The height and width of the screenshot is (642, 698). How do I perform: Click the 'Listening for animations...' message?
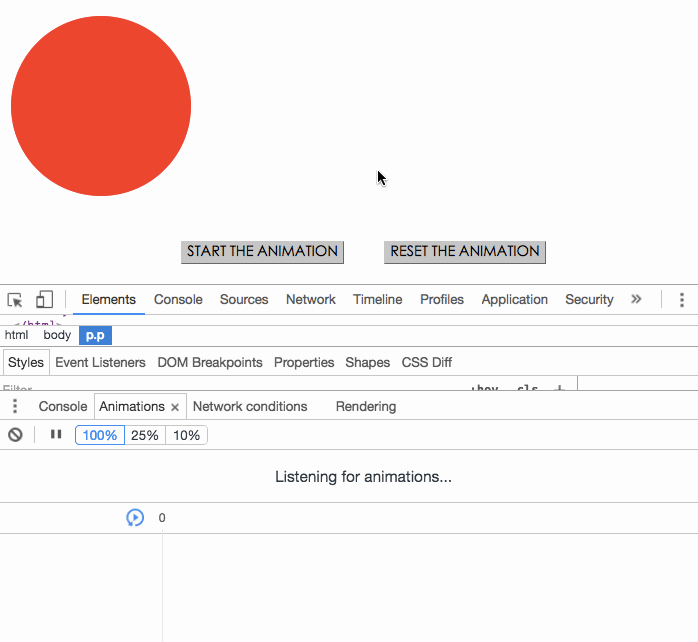(363, 477)
